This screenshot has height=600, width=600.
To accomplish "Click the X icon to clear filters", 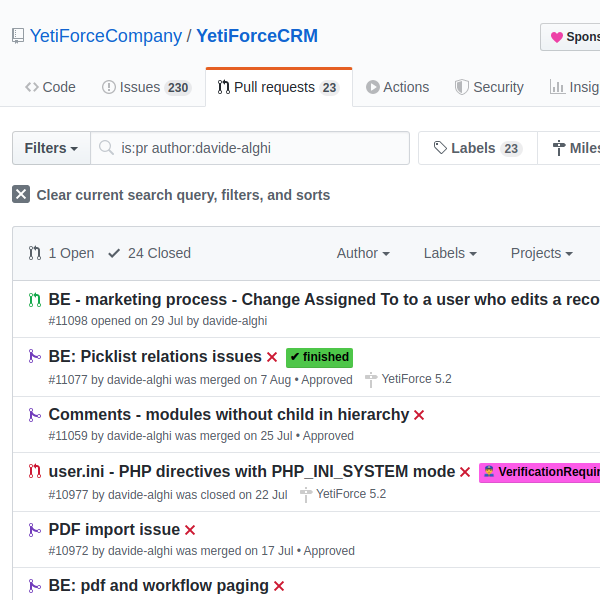I will tap(21, 194).
